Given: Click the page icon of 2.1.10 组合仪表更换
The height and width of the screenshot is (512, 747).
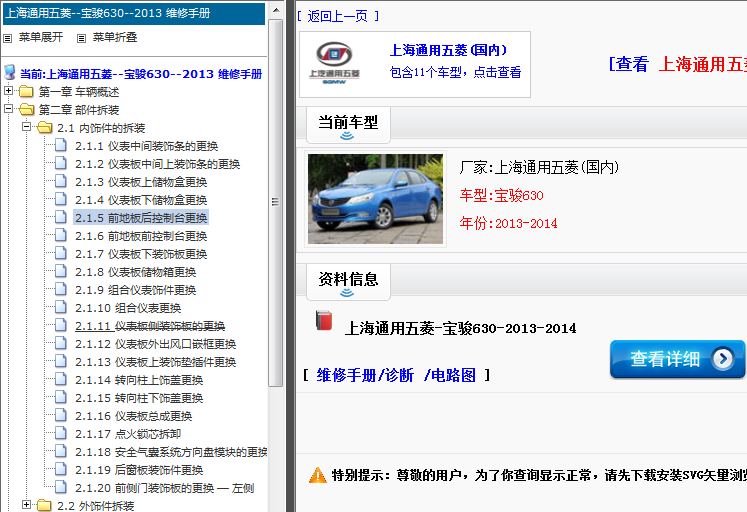Looking at the screenshot, I should click(61, 307).
